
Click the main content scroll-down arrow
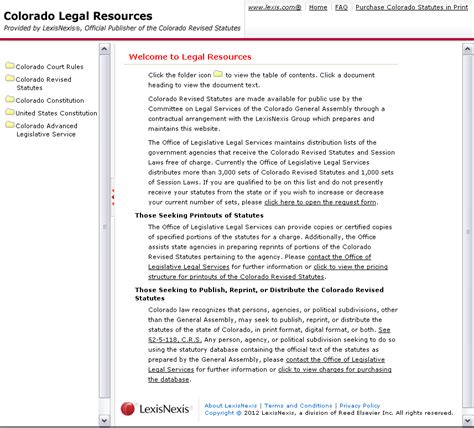(x=467, y=420)
